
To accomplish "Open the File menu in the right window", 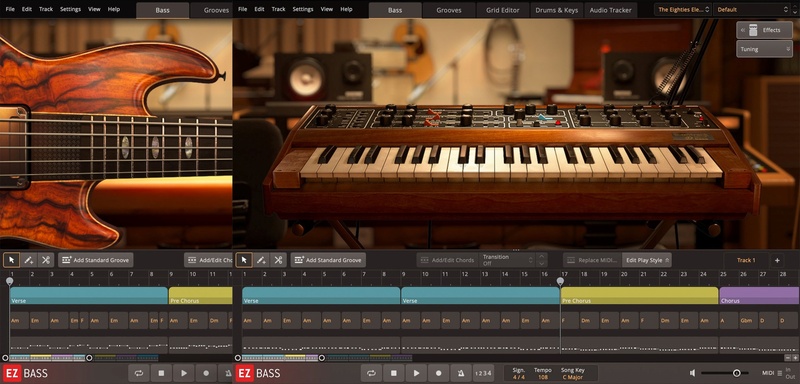I will click(243, 9).
